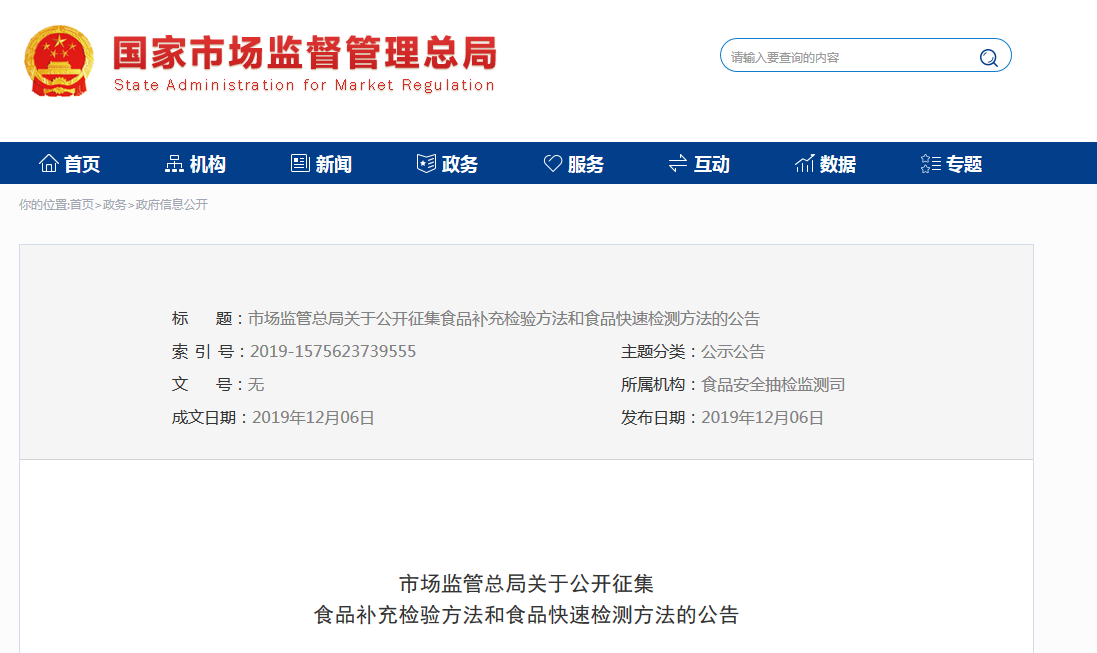Click the 你的位置 breadcrumb label
1097x653 pixels.
point(43,204)
